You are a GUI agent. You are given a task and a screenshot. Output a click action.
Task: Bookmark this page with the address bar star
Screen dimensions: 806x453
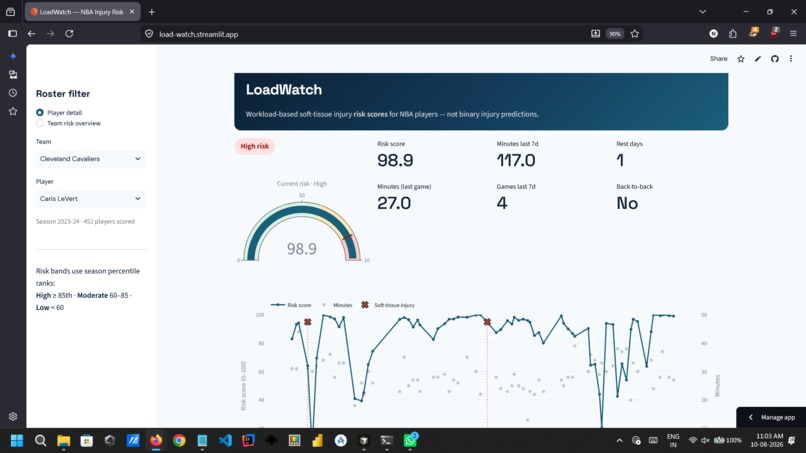coord(635,34)
